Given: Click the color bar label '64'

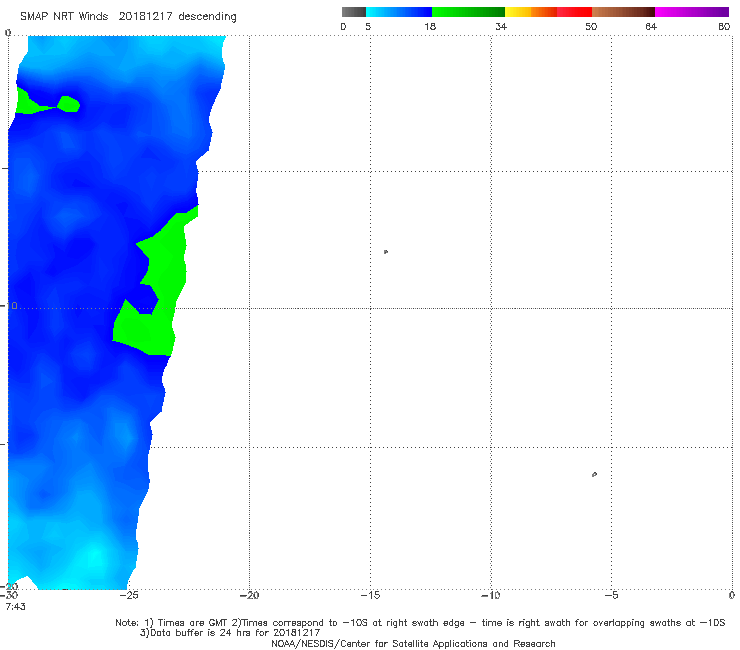Looking at the screenshot, I should coord(651,26).
